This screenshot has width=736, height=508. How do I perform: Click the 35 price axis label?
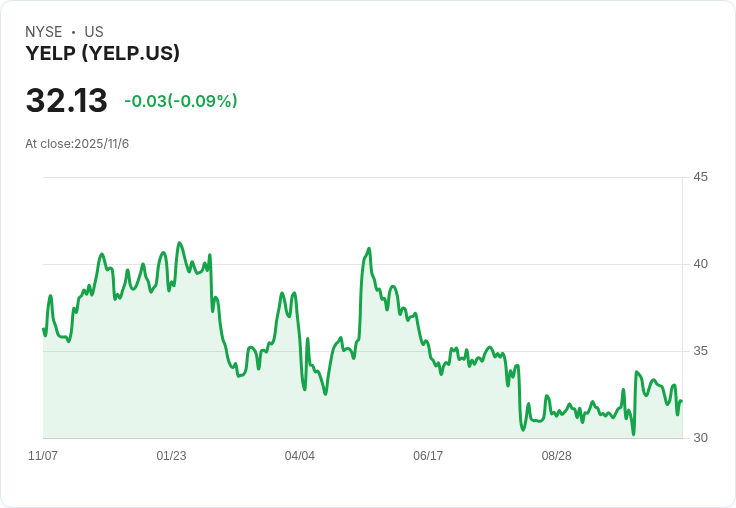tap(700, 351)
